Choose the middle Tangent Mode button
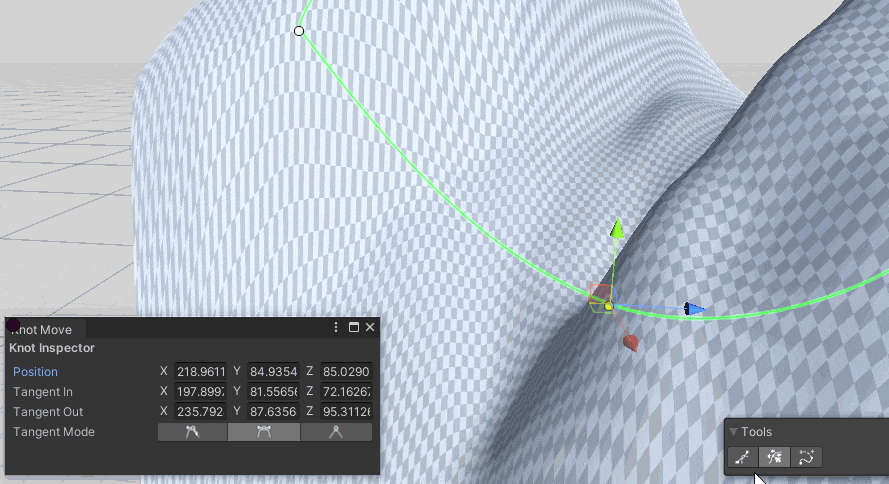Image resolution: width=889 pixels, height=484 pixels. (x=264, y=432)
